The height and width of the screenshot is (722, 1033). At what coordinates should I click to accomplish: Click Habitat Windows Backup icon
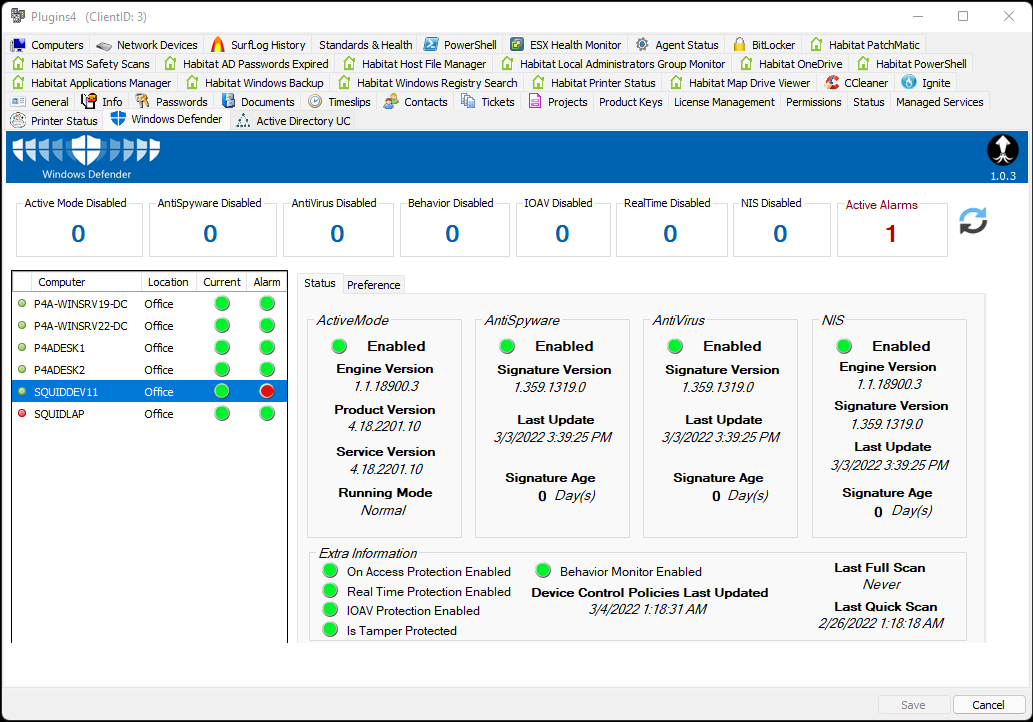coord(192,83)
